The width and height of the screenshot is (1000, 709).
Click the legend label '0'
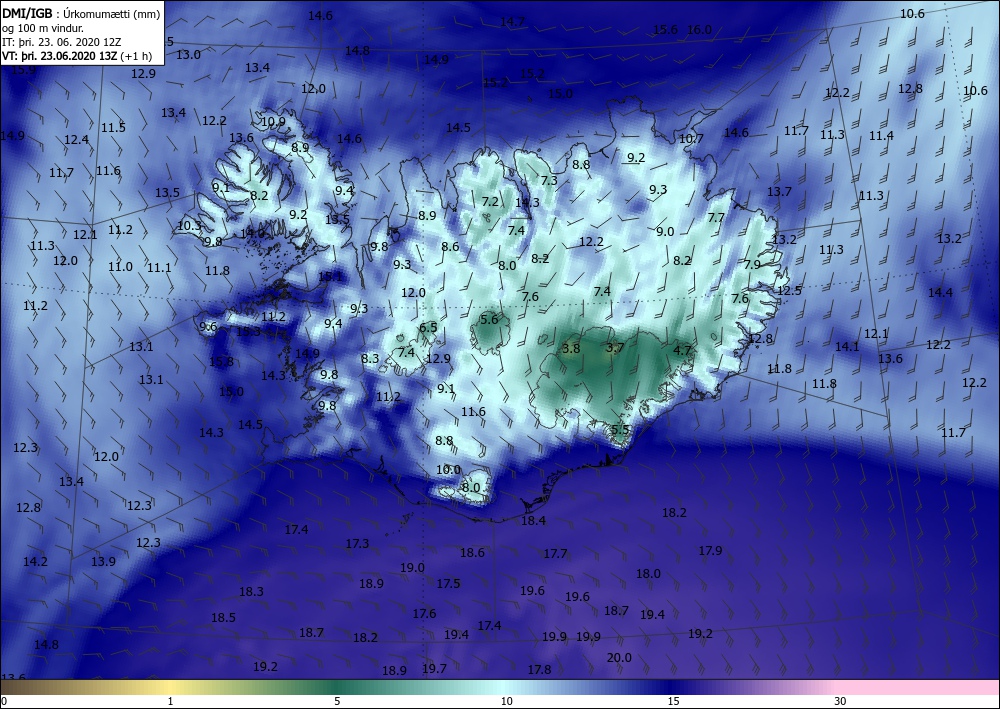4,701
